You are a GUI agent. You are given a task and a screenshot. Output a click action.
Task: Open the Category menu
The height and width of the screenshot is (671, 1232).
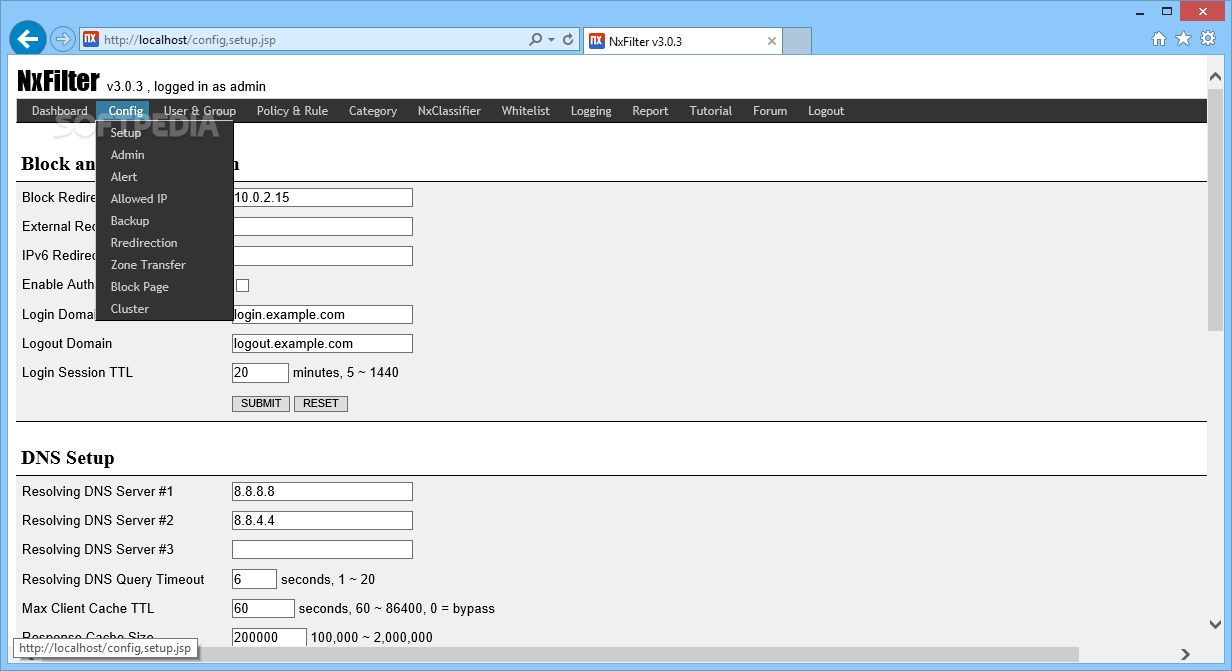pyautogui.click(x=373, y=111)
